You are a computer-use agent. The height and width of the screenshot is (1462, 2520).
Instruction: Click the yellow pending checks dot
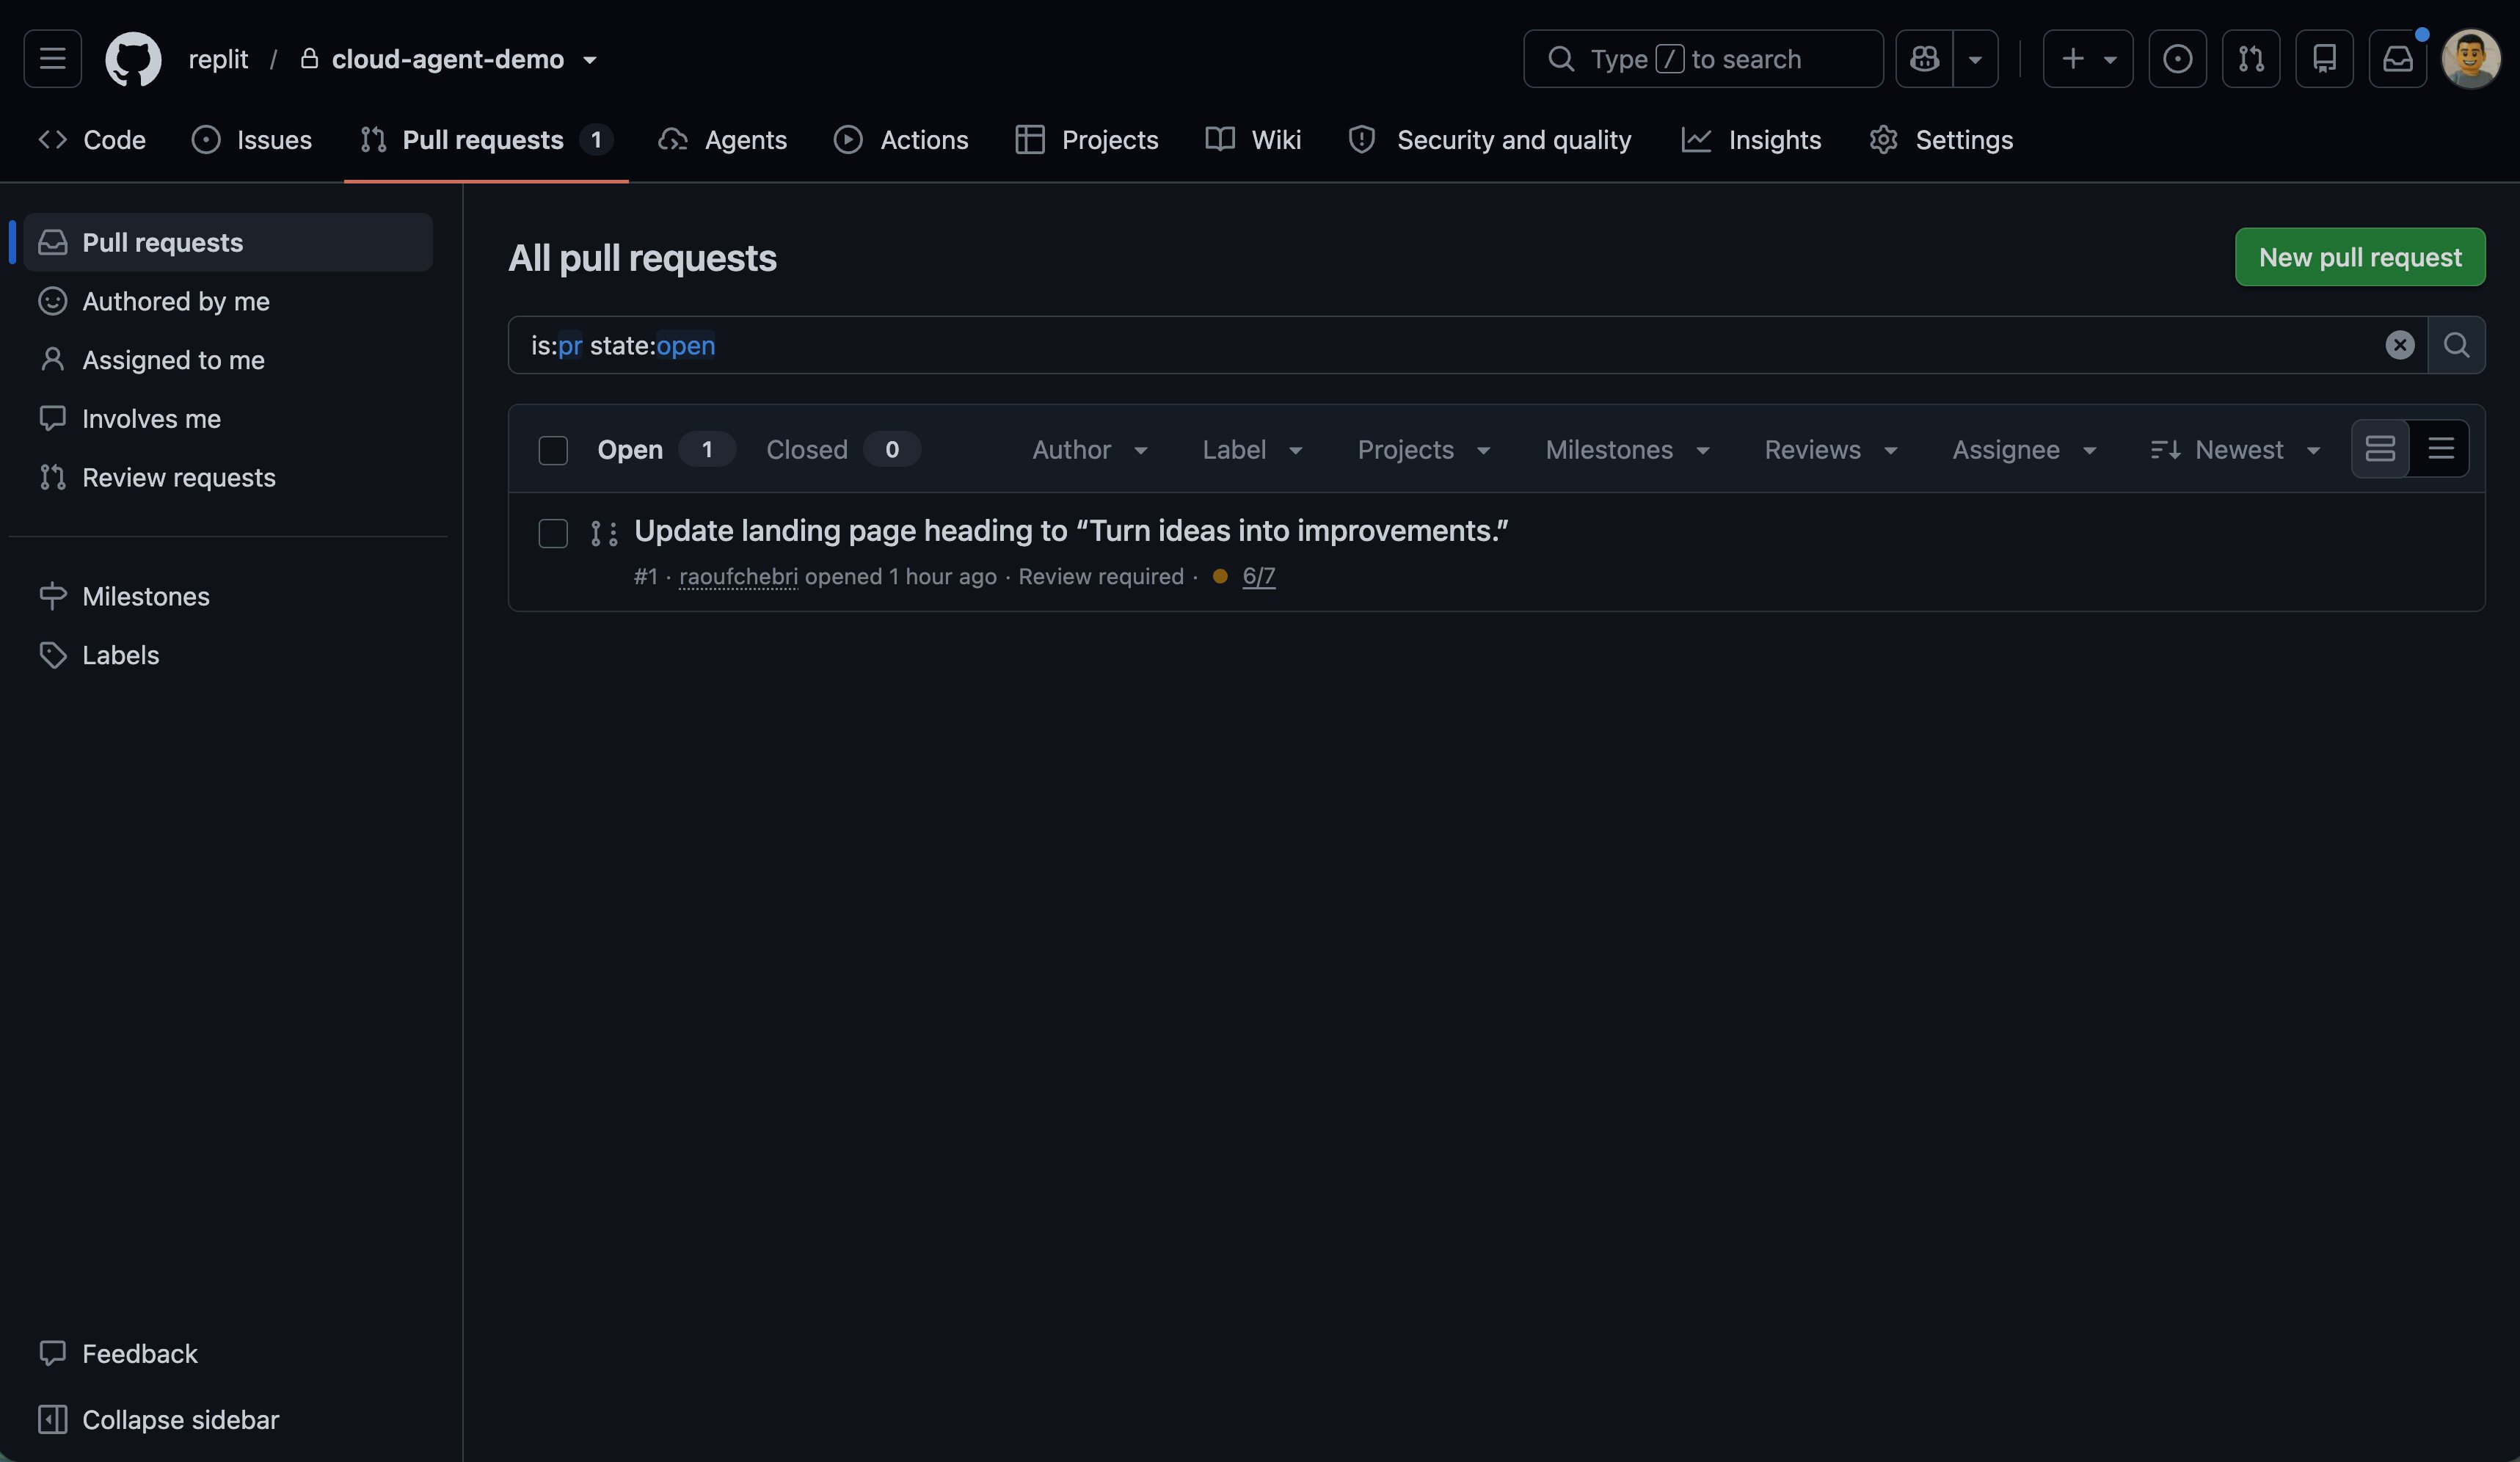(1220, 576)
